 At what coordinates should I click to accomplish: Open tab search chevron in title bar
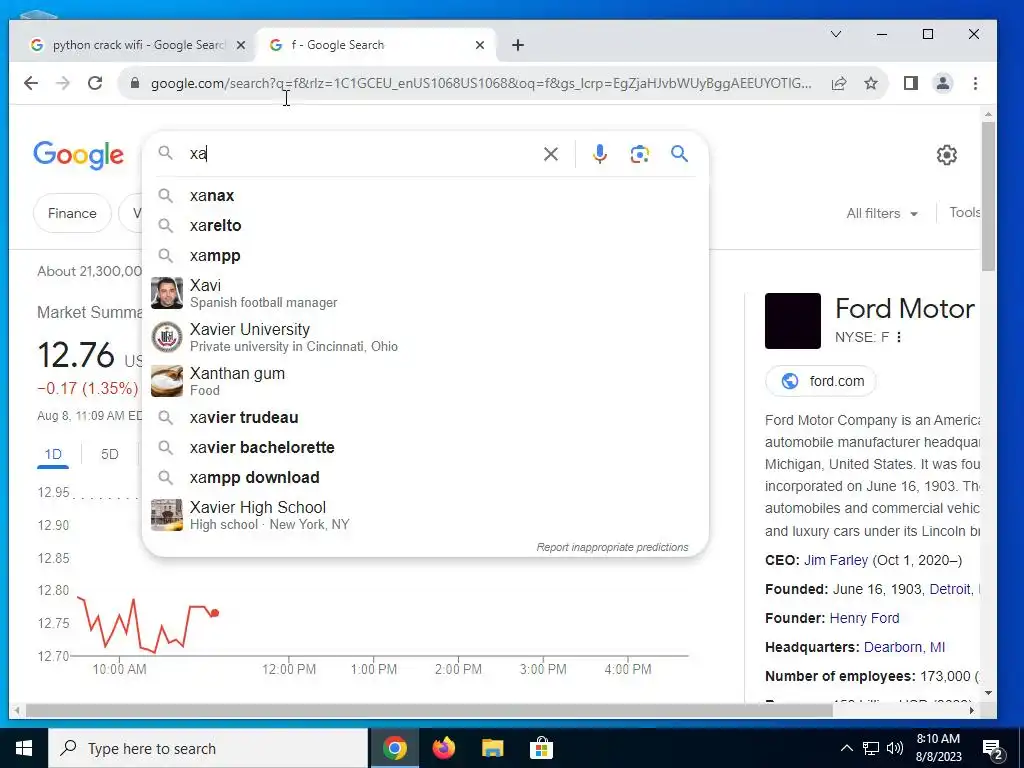click(835, 34)
